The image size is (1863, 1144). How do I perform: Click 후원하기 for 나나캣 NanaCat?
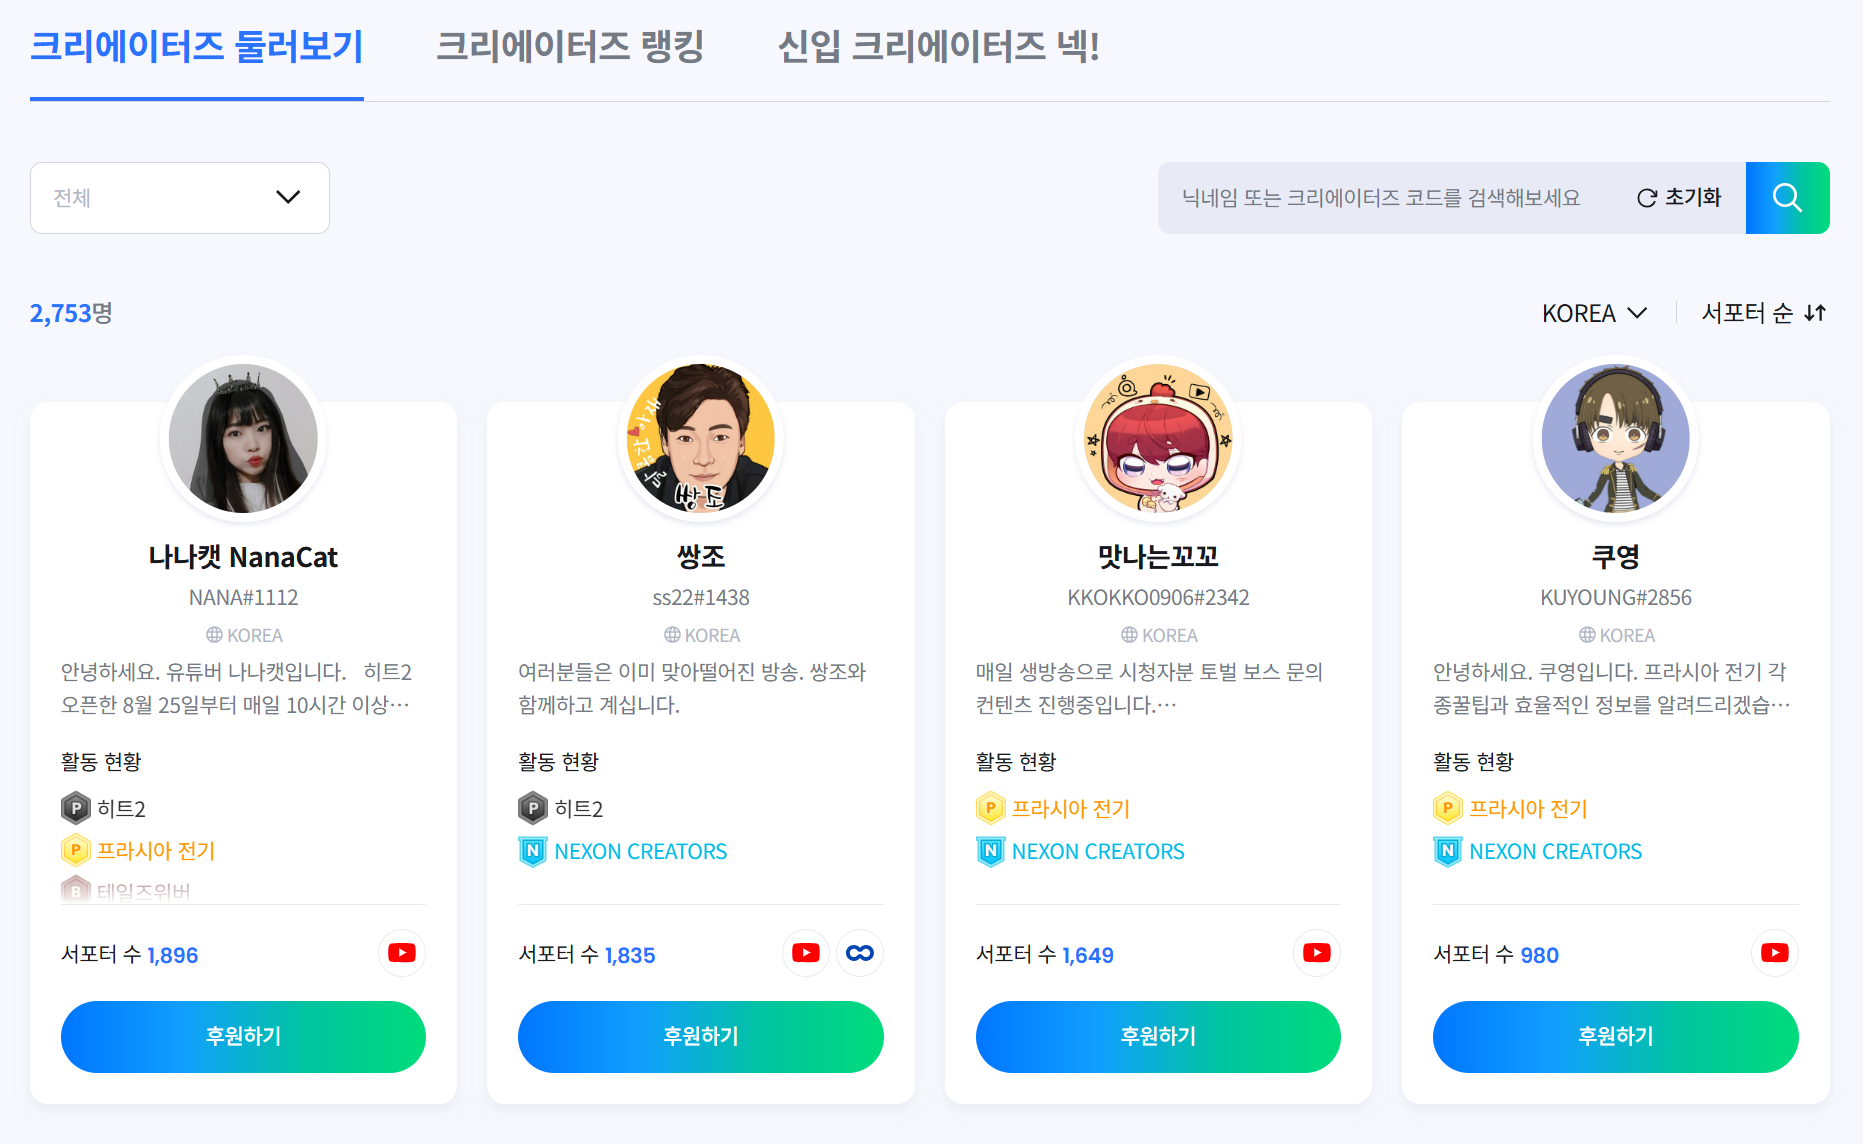click(243, 1037)
